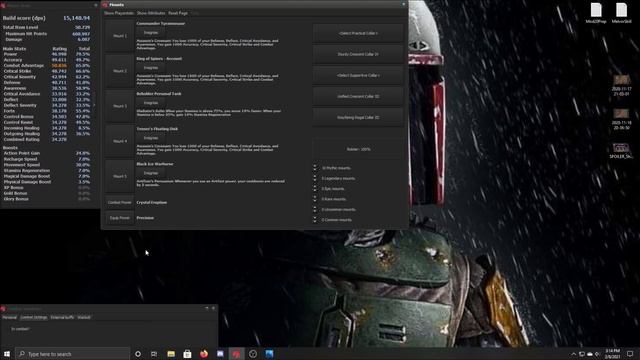Open Unified Crescent Collar dropdown

tap(358, 96)
